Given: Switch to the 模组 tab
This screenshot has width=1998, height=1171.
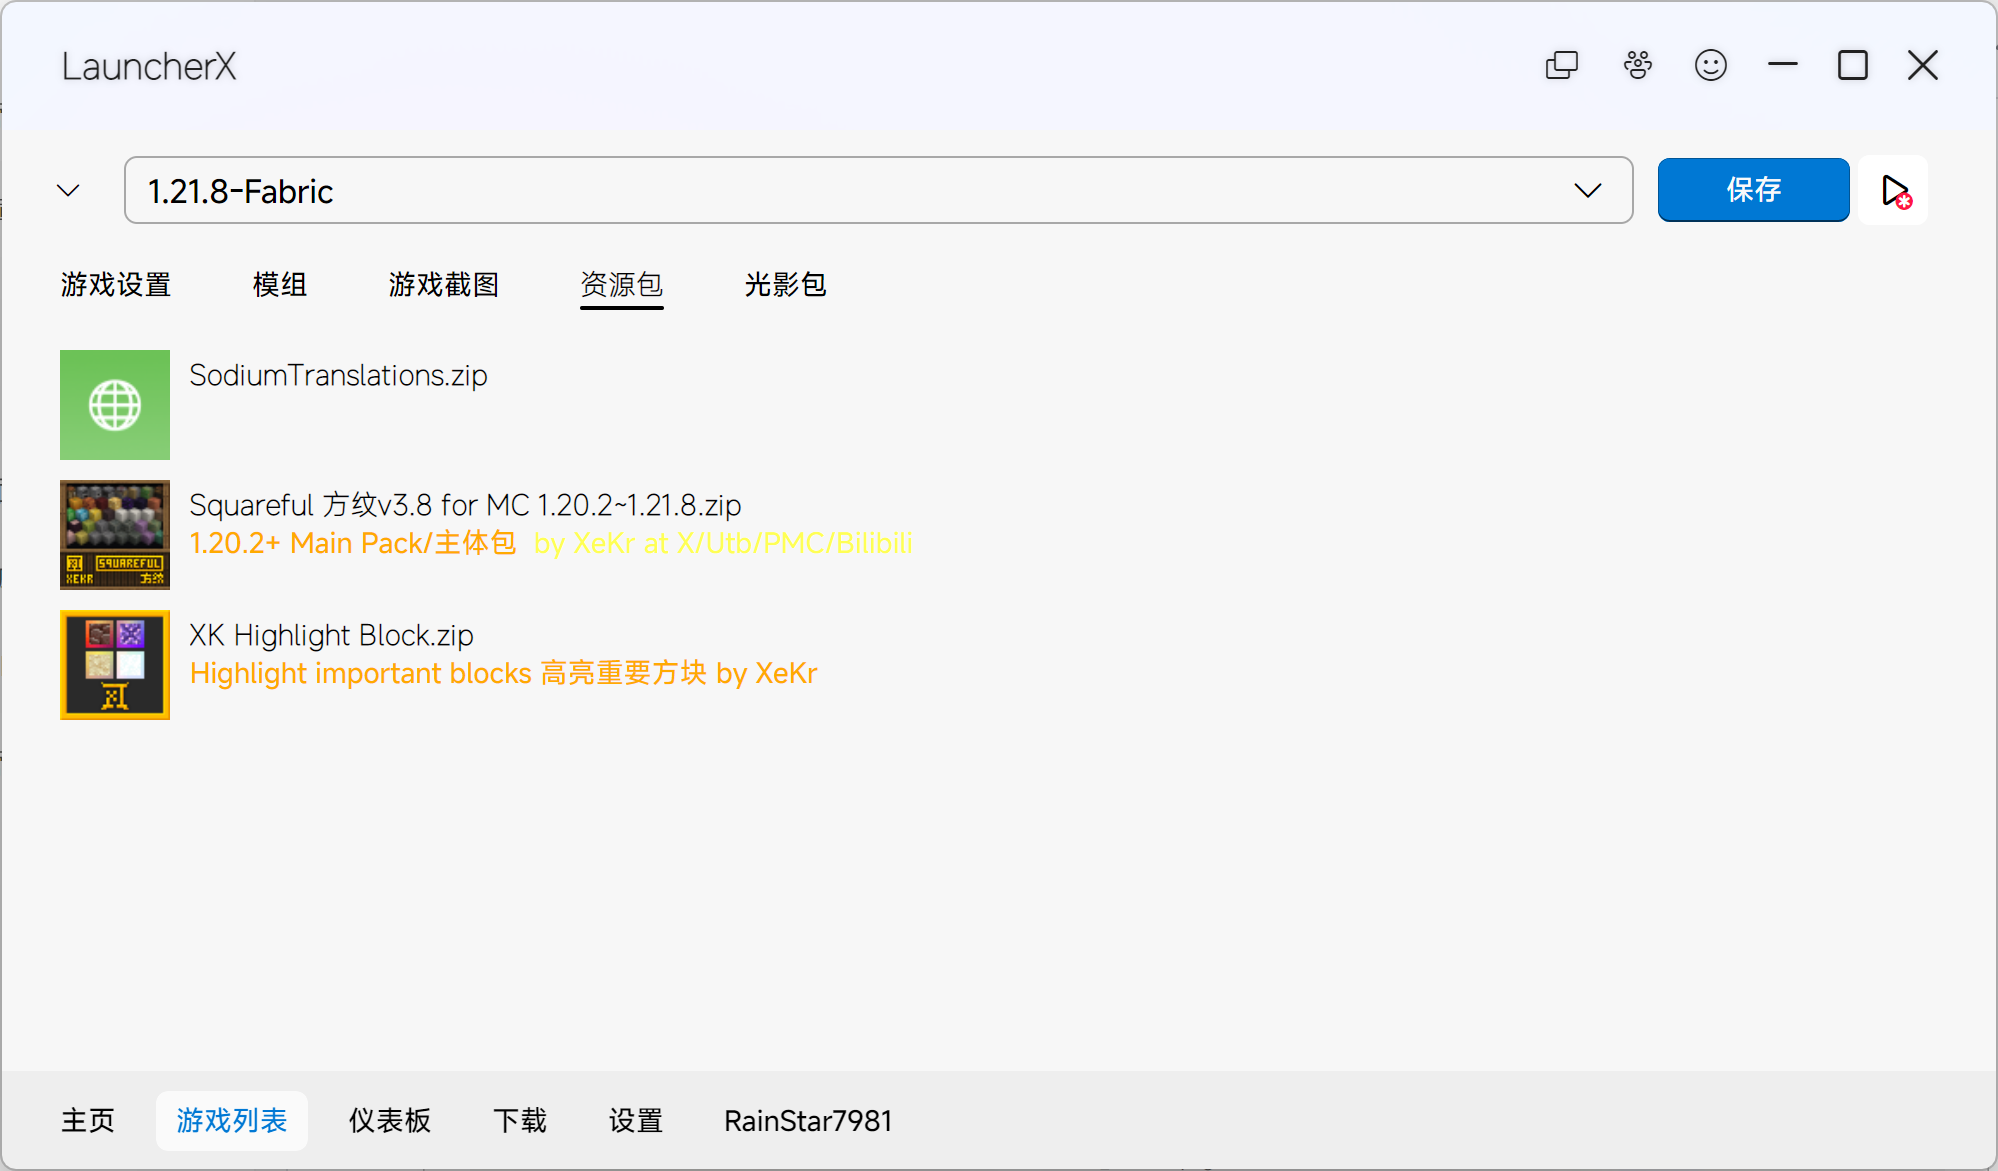Looking at the screenshot, I should point(280,285).
